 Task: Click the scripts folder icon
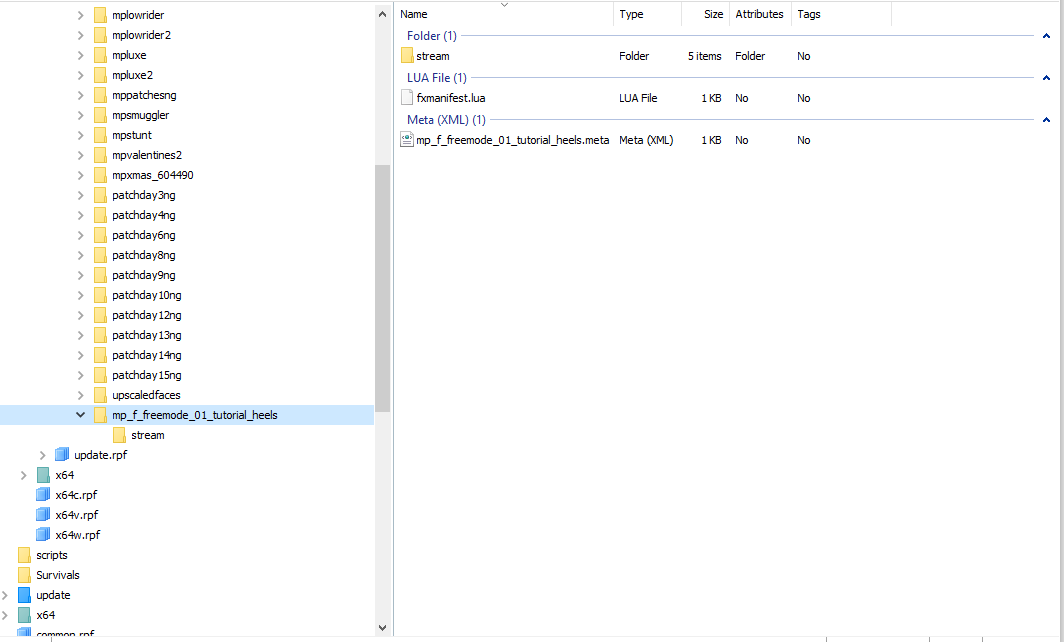pyautogui.click(x=24, y=555)
